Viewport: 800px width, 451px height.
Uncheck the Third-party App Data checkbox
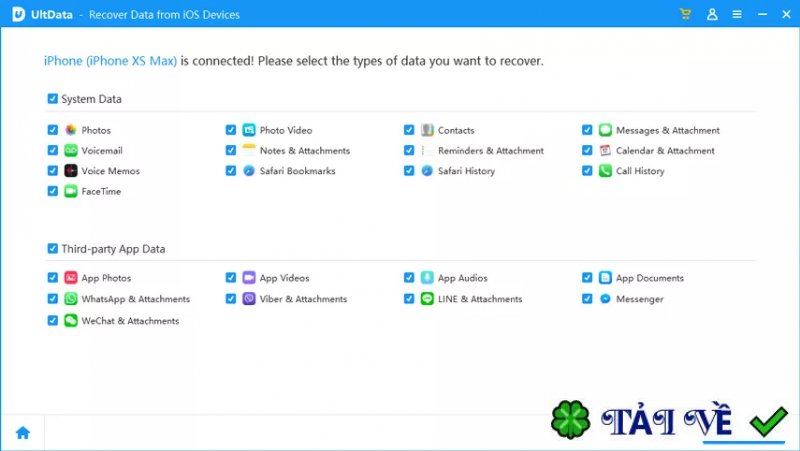point(53,248)
